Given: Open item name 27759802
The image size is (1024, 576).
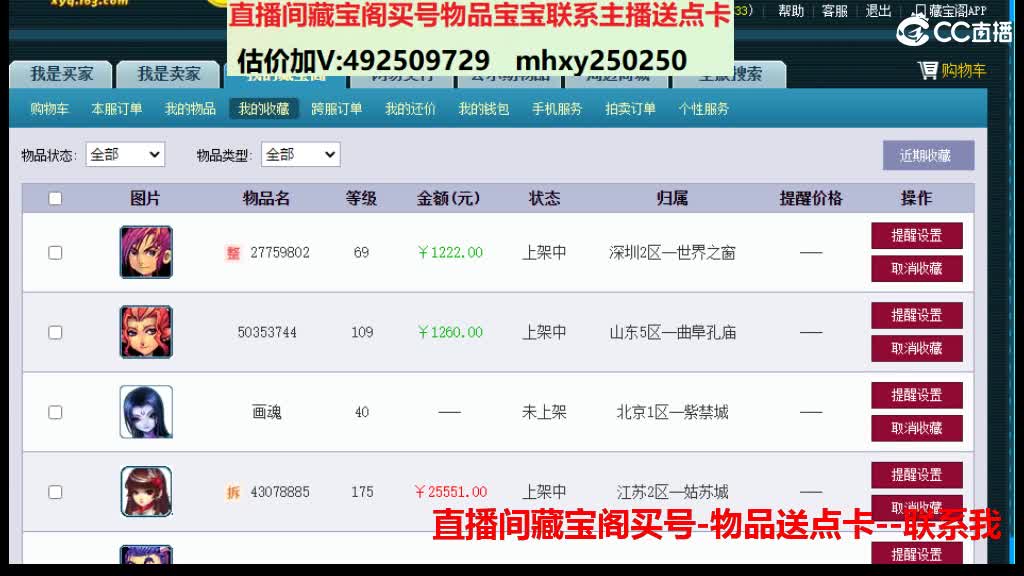Looking at the screenshot, I should click(280, 253).
